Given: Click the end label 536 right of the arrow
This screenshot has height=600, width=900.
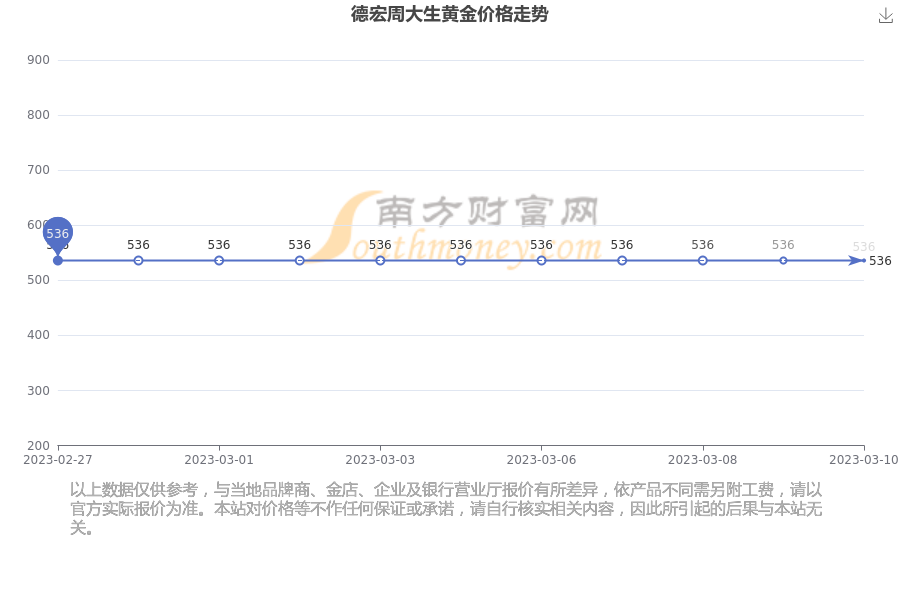Looking at the screenshot, I should click(x=880, y=261).
